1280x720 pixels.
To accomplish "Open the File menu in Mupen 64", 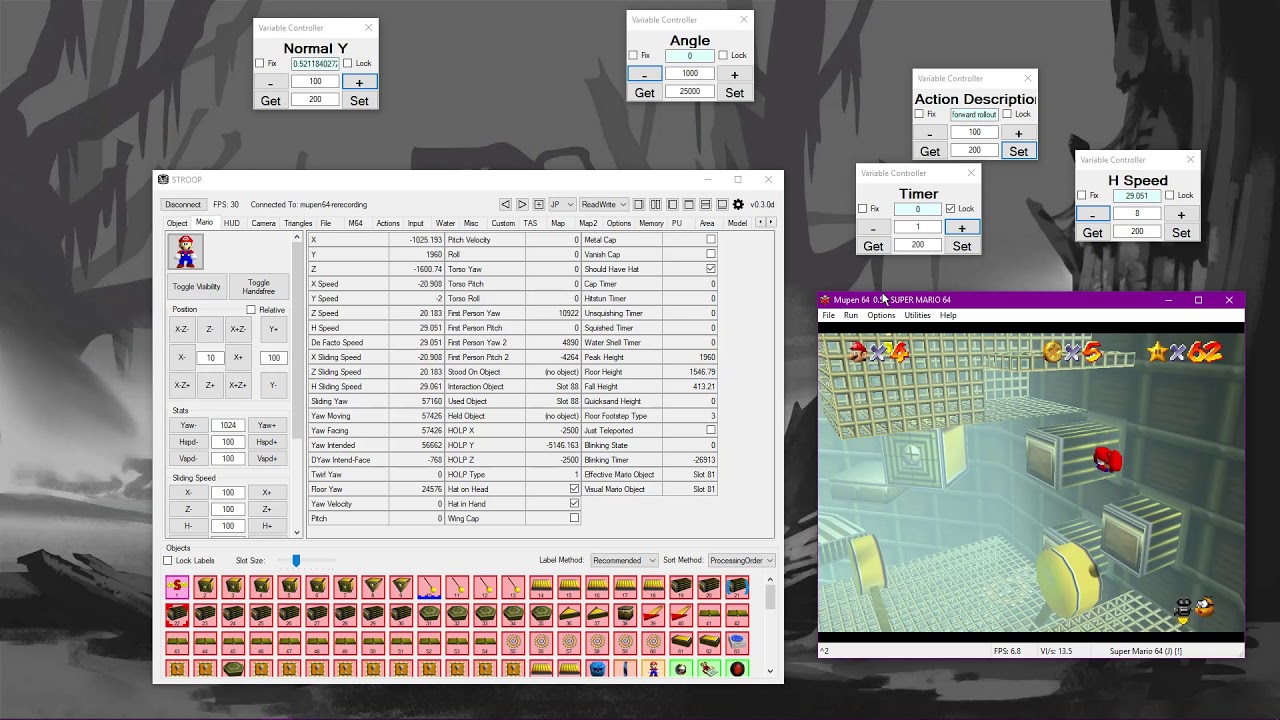I will click(828, 315).
